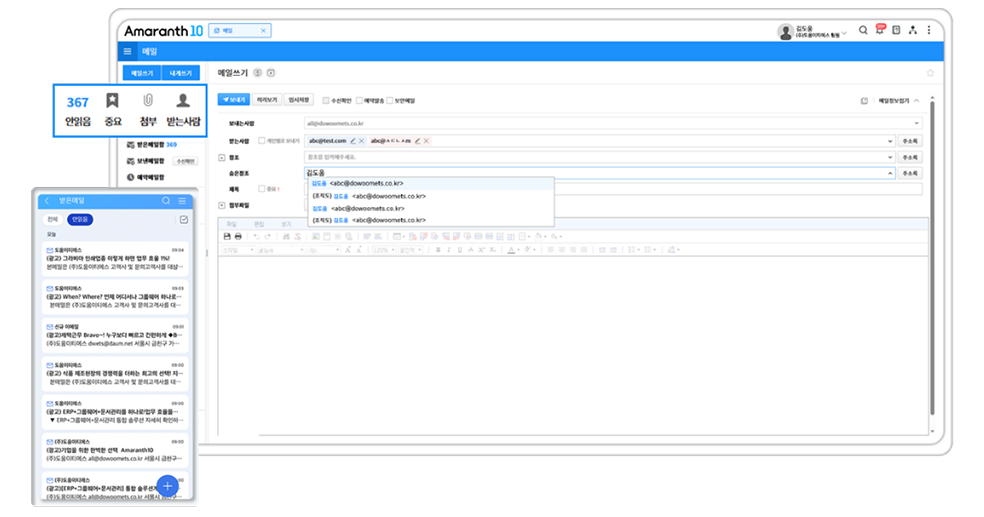This screenshot has height=517, width=984.
Task: Switch to the 메일쓰기 sidebar tab
Action: (x=142, y=73)
